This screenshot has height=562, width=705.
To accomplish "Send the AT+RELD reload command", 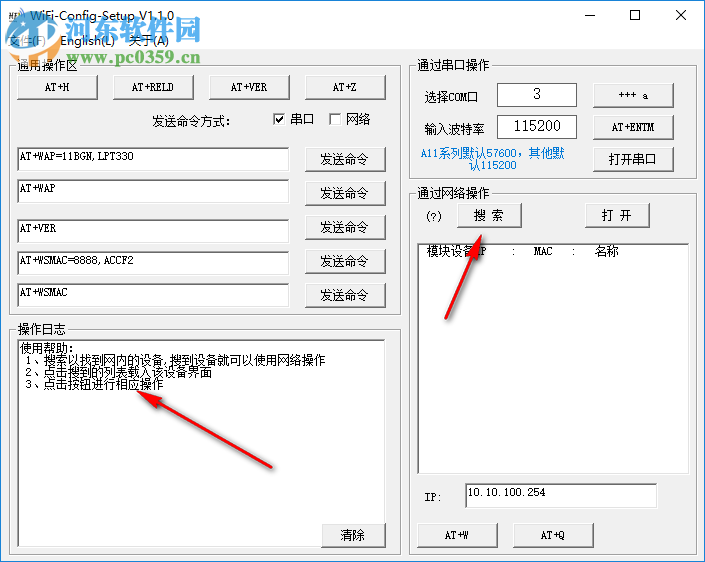I will (x=153, y=87).
